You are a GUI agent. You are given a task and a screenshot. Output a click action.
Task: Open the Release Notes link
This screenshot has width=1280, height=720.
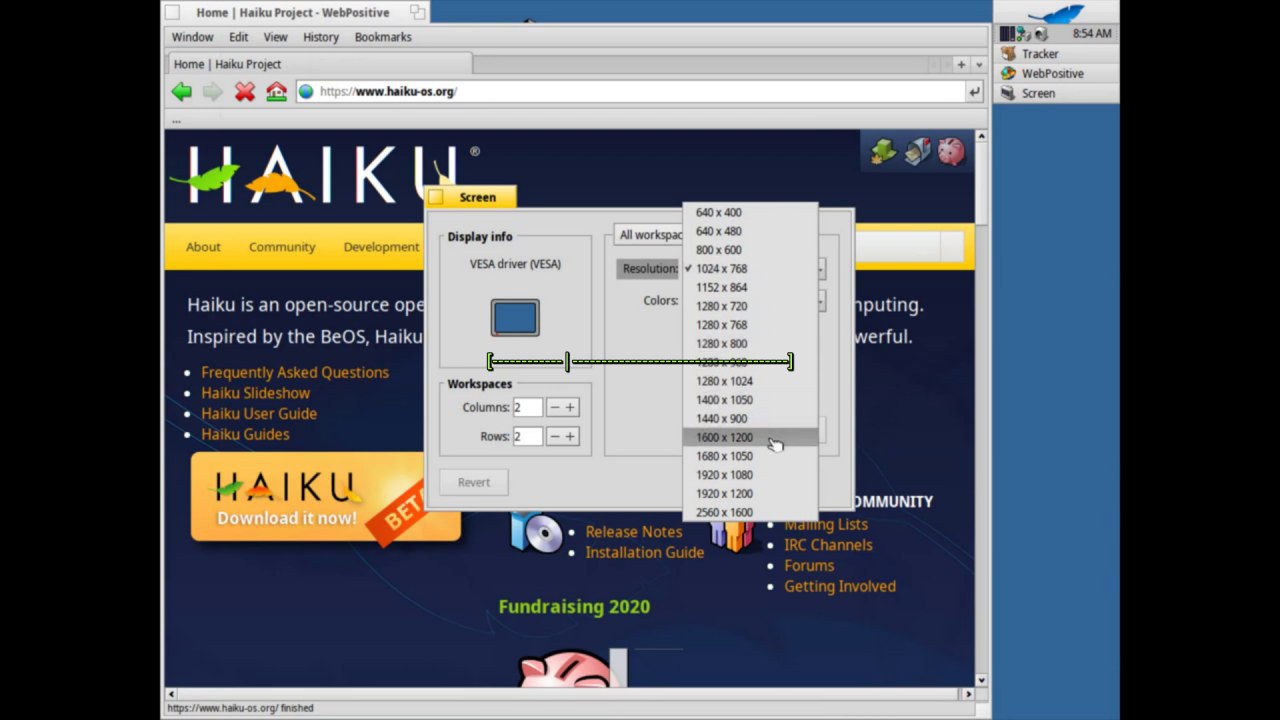click(634, 532)
